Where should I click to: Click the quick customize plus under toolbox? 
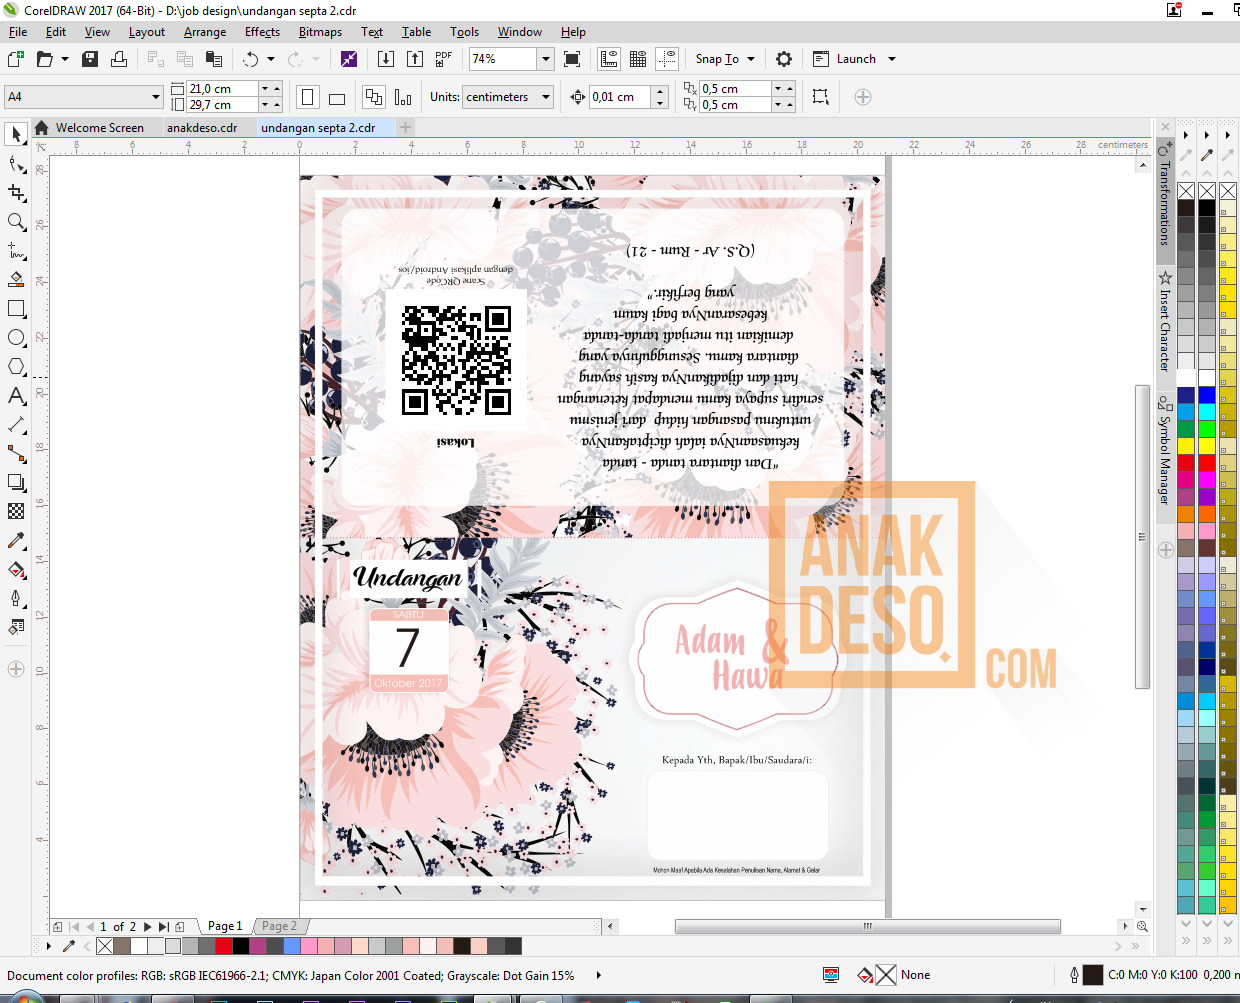pos(16,669)
